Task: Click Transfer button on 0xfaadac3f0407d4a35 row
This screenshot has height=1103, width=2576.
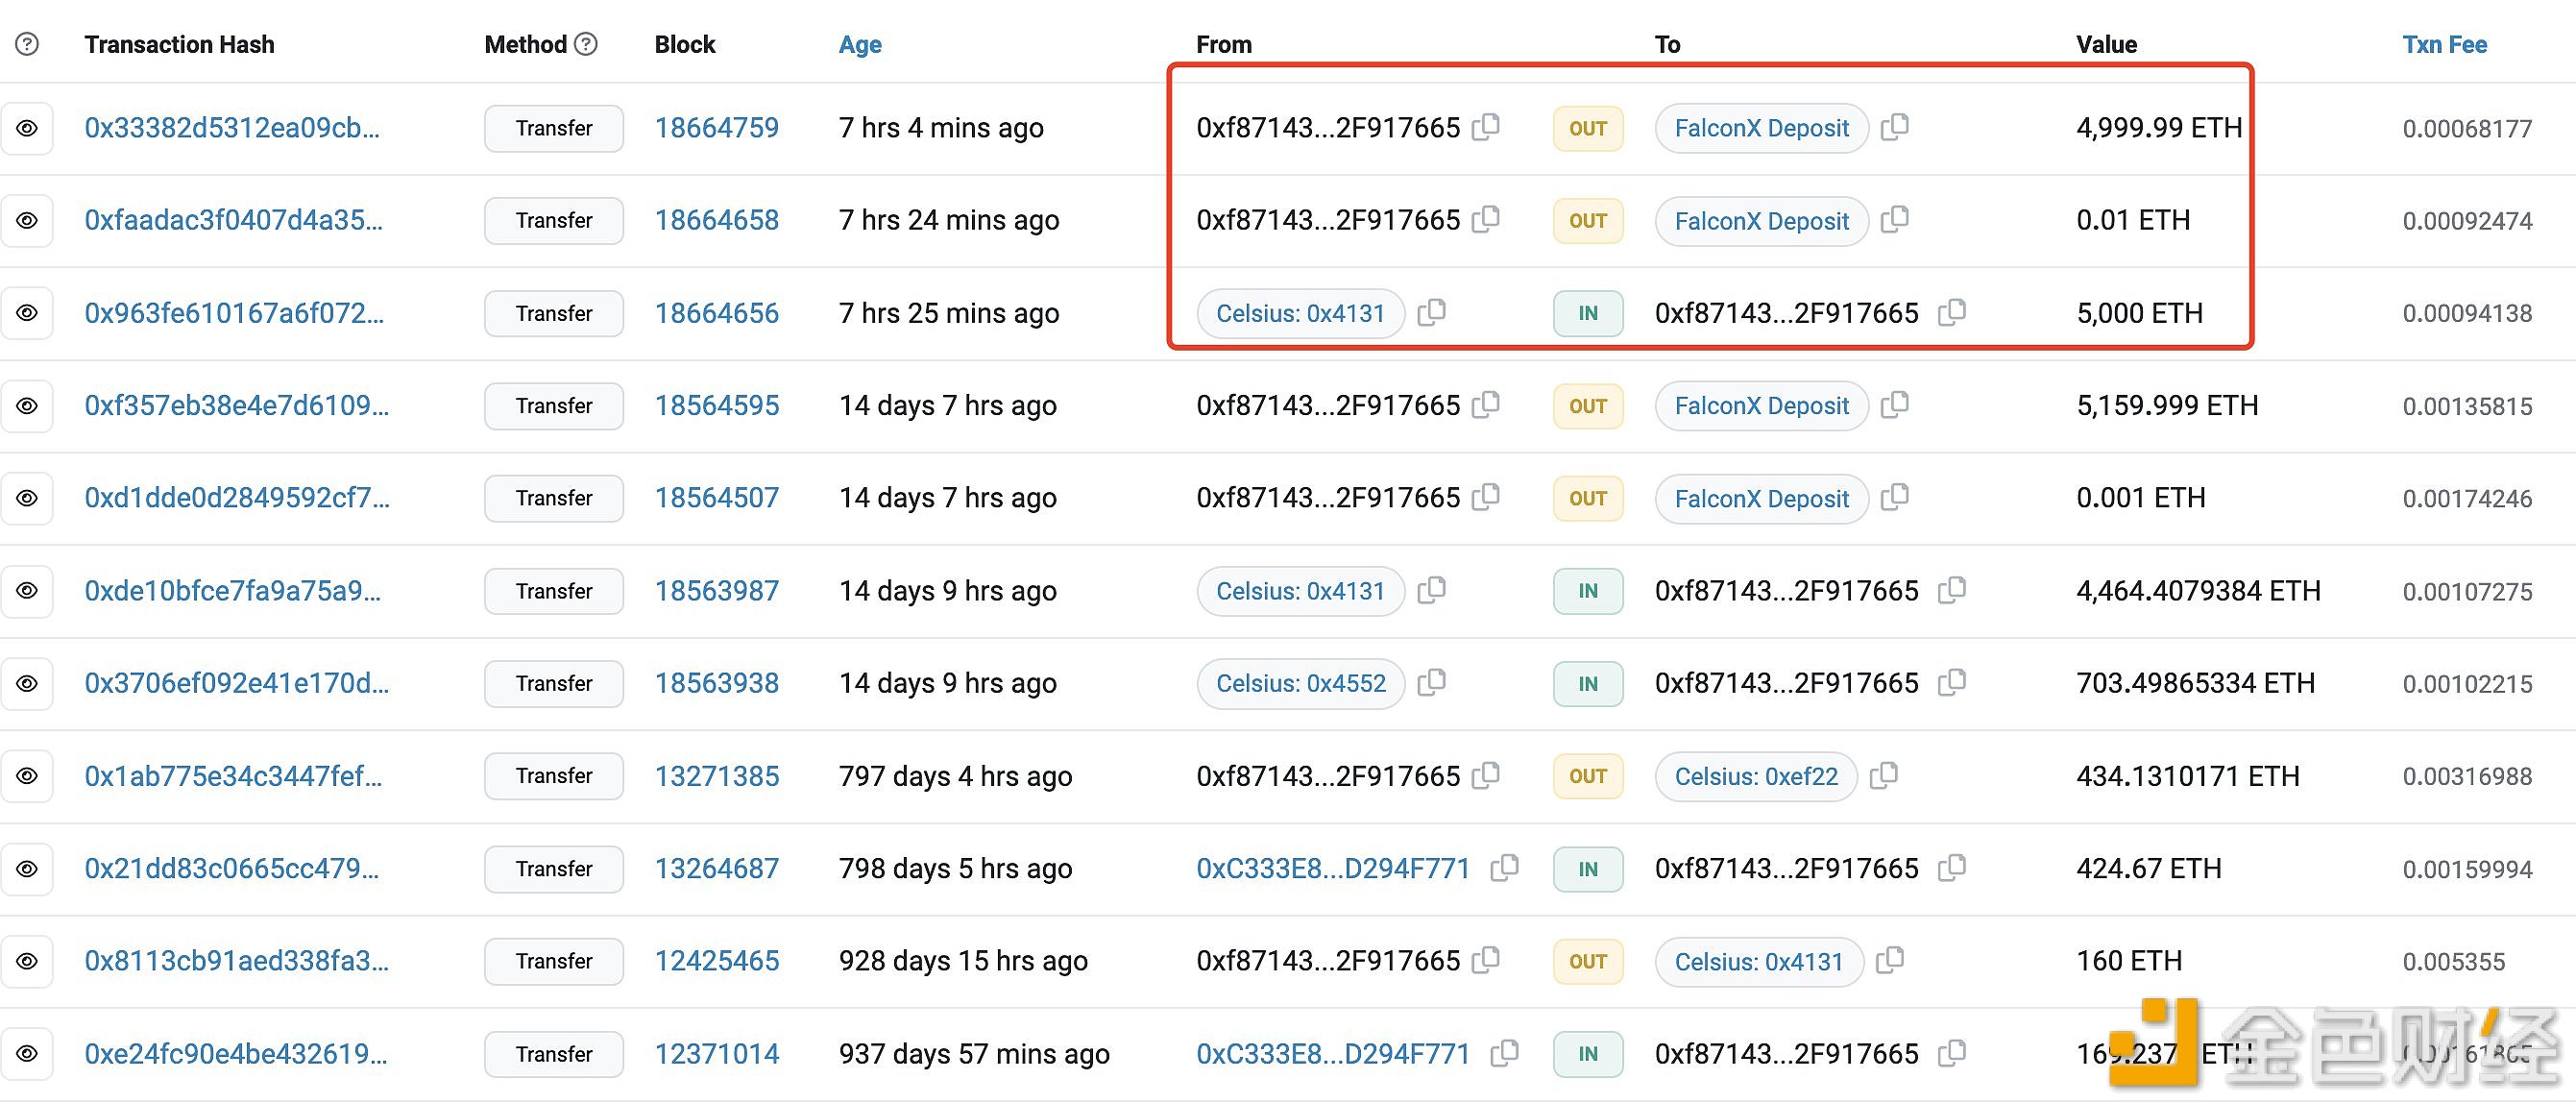Action: click(550, 220)
